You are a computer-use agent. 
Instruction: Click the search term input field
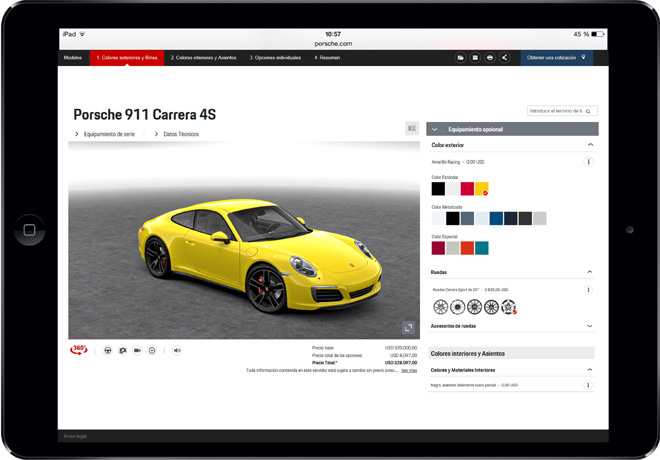556,111
